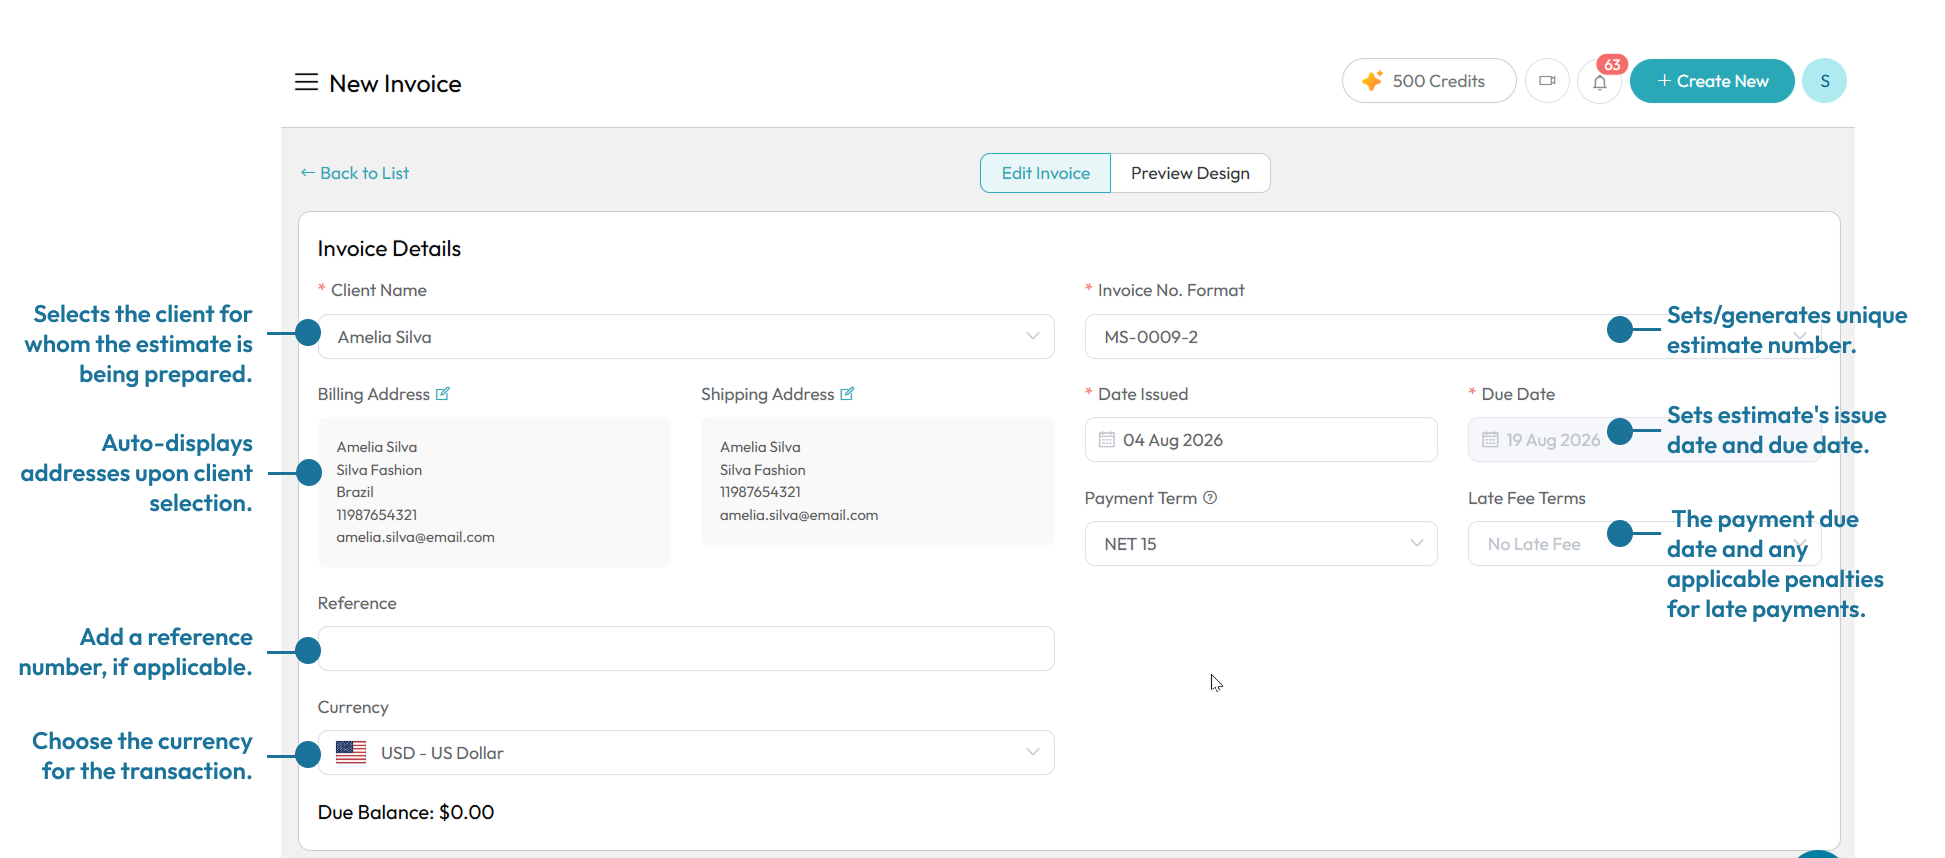The height and width of the screenshot is (858, 1945).
Task: Edit the Shipping Address pencil icon
Action: pyautogui.click(x=847, y=394)
